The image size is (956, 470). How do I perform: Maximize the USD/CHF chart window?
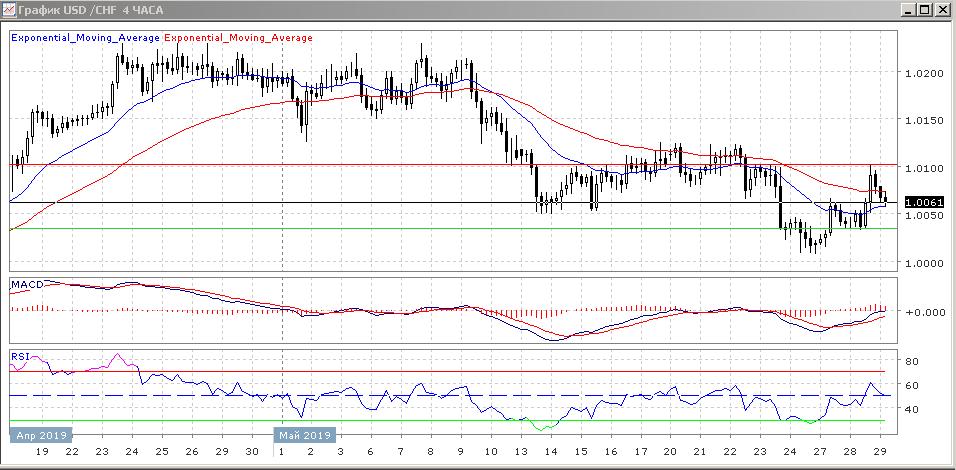[925, 10]
